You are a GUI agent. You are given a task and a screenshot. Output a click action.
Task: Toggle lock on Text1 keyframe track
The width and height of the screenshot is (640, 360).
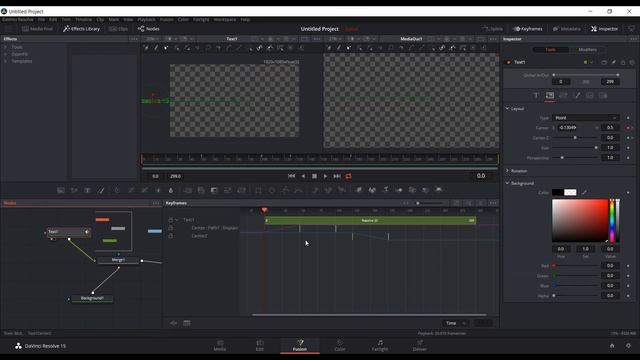pyautogui.click(x=171, y=220)
